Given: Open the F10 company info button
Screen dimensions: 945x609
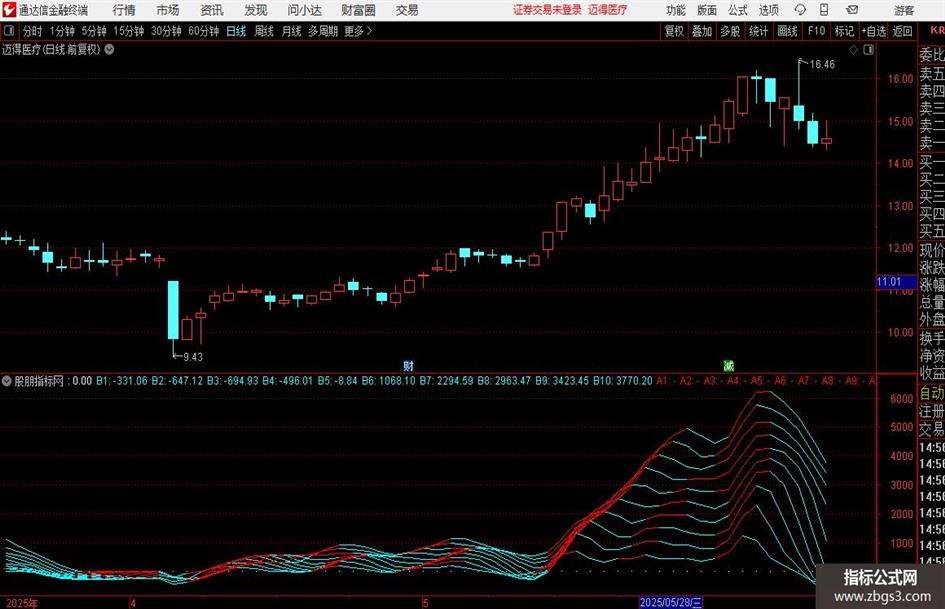Looking at the screenshot, I should pos(817,31).
